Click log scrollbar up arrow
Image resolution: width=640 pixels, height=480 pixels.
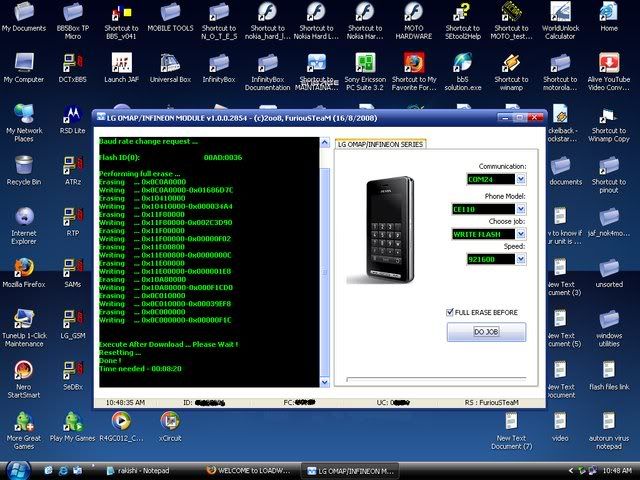pos(324,142)
